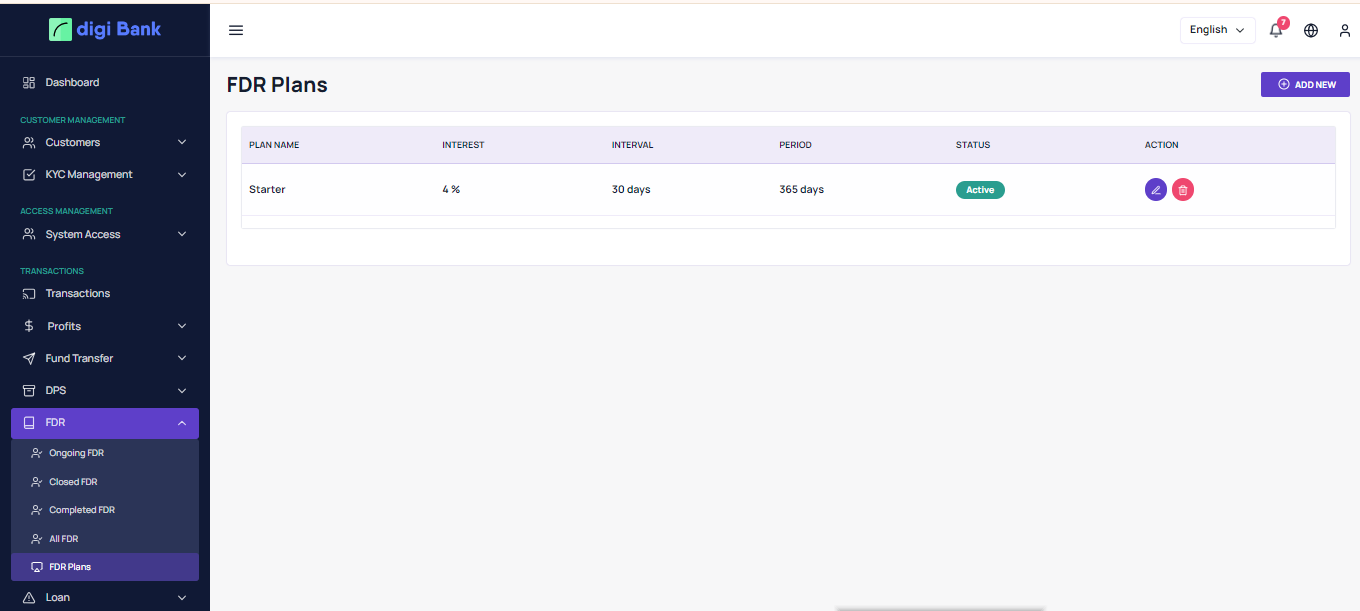Select Transactions in the sidebar
Image resolution: width=1360 pixels, height=611 pixels.
click(x=77, y=293)
